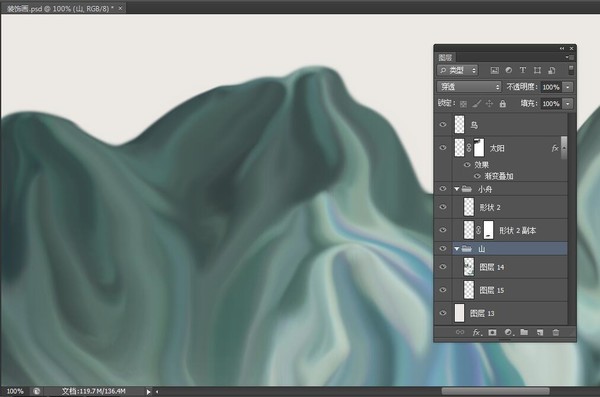Click the link layers icon
Viewport: 600px width, 397px height.
tap(460, 332)
